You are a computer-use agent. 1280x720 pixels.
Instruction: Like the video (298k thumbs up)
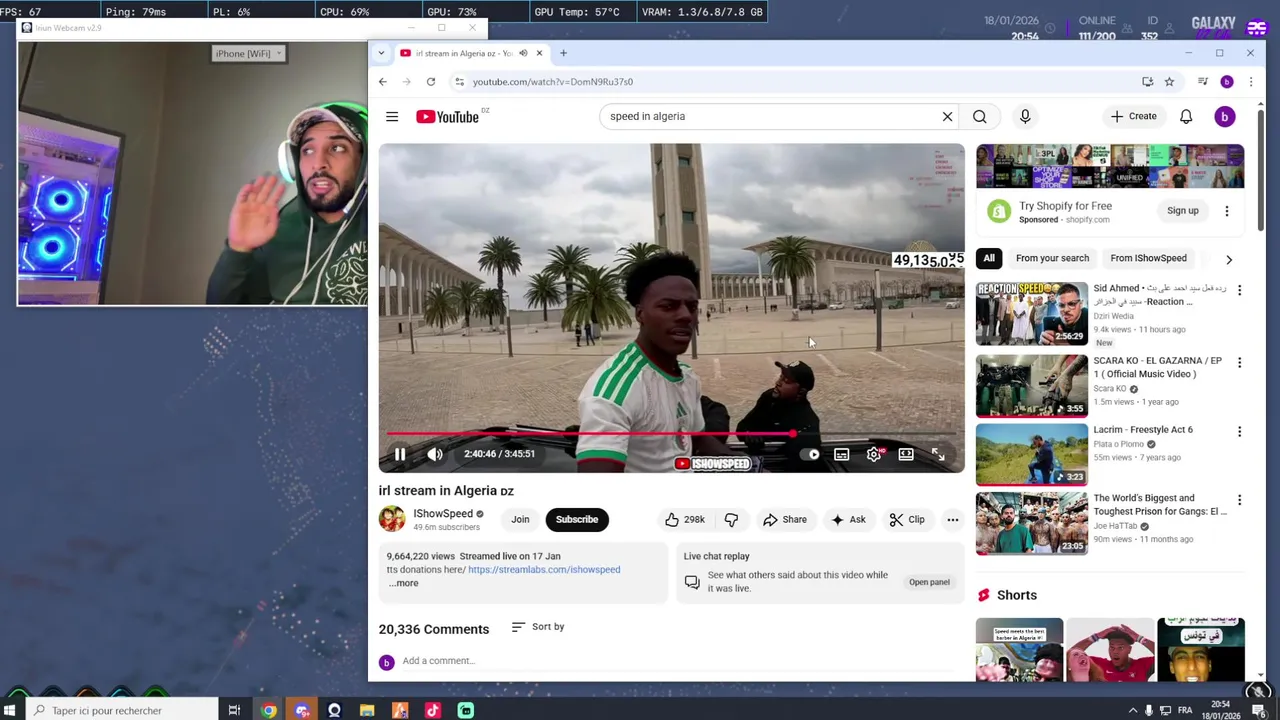click(685, 519)
